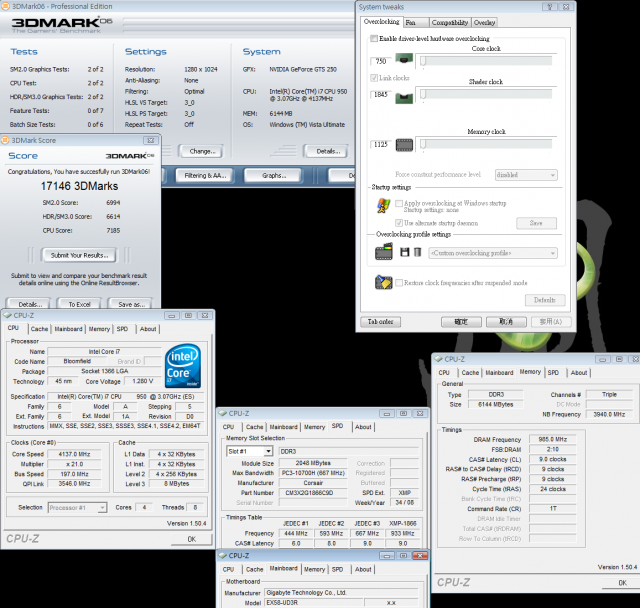
Task: Click CPU-Z icon in the Mainboard window title
Action: (223, 555)
